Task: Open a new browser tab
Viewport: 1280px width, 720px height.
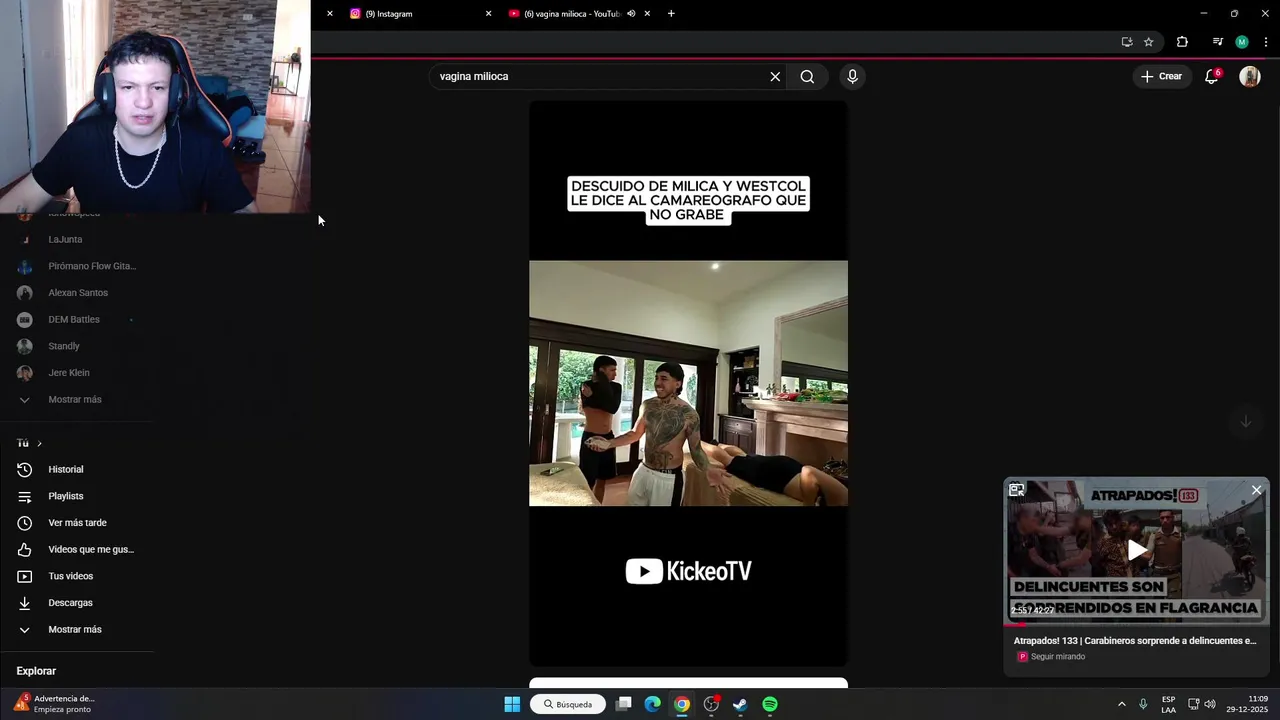Action: pyautogui.click(x=671, y=14)
